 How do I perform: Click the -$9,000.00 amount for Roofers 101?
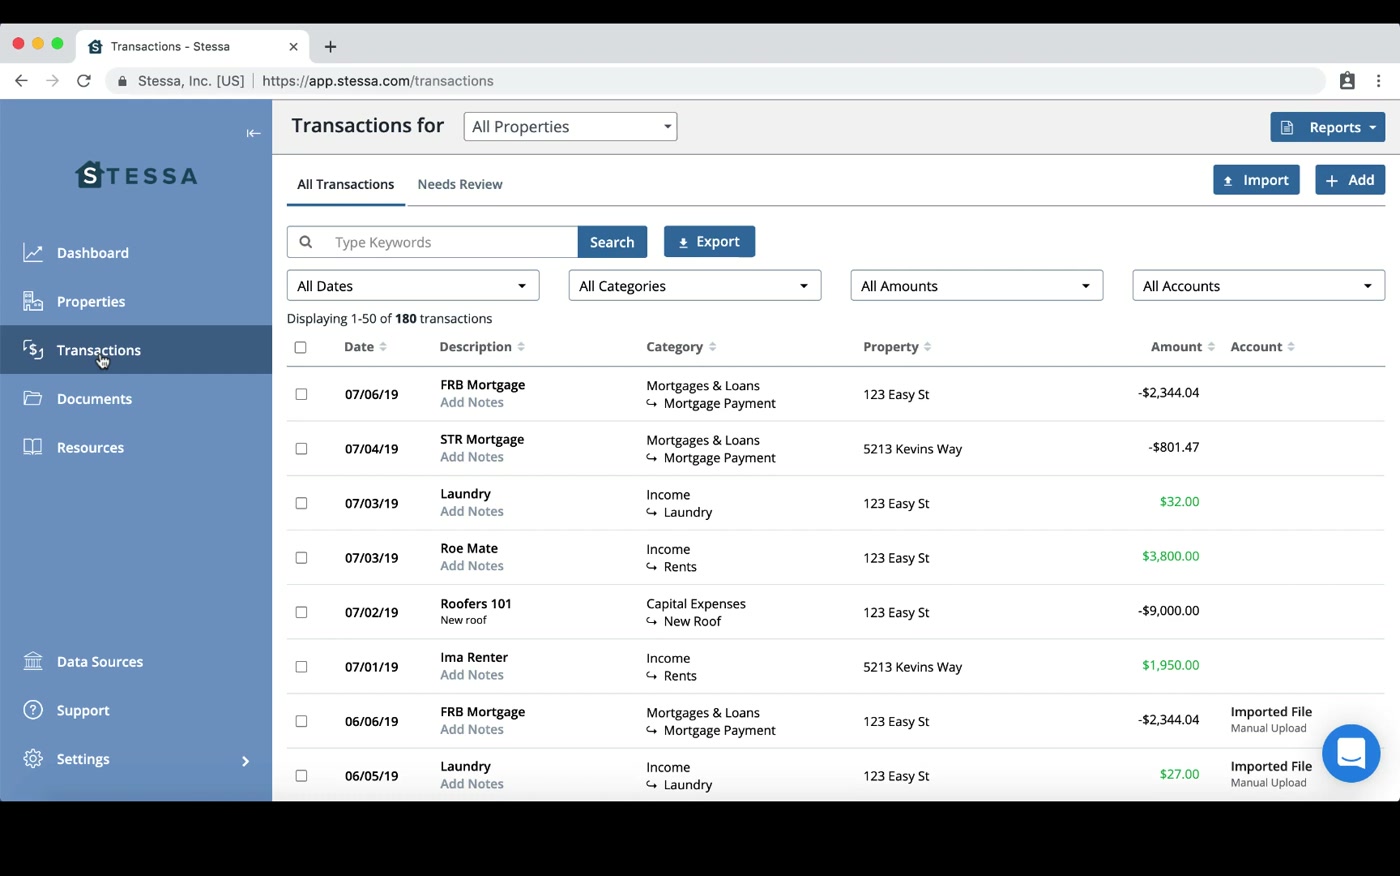[x=1168, y=610]
